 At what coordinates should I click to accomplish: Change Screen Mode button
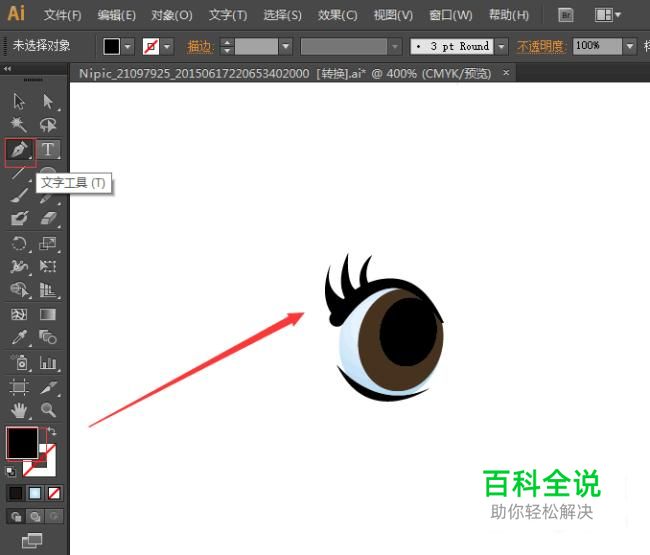(x=32, y=540)
